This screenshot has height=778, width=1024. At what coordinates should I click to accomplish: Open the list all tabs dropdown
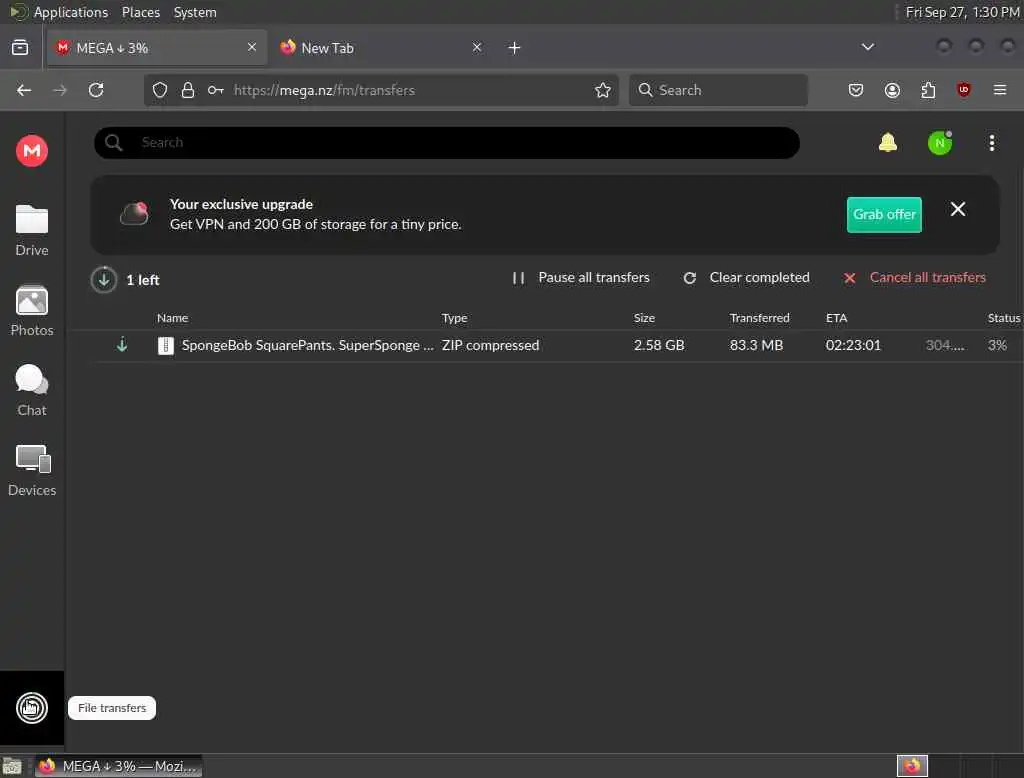[867, 47]
